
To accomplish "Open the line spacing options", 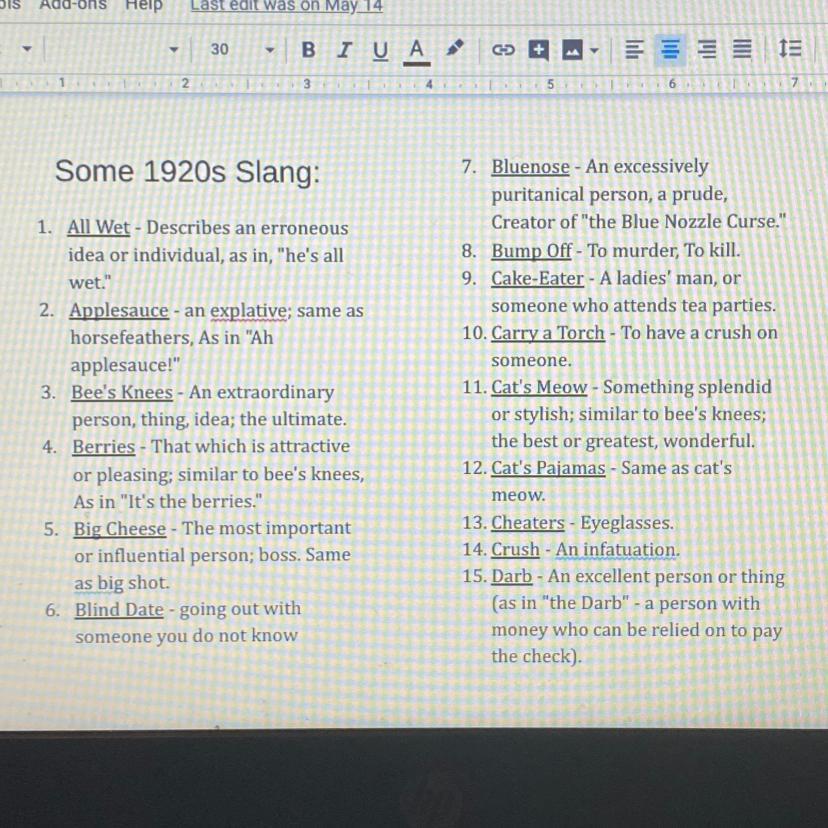I will coord(790,49).
